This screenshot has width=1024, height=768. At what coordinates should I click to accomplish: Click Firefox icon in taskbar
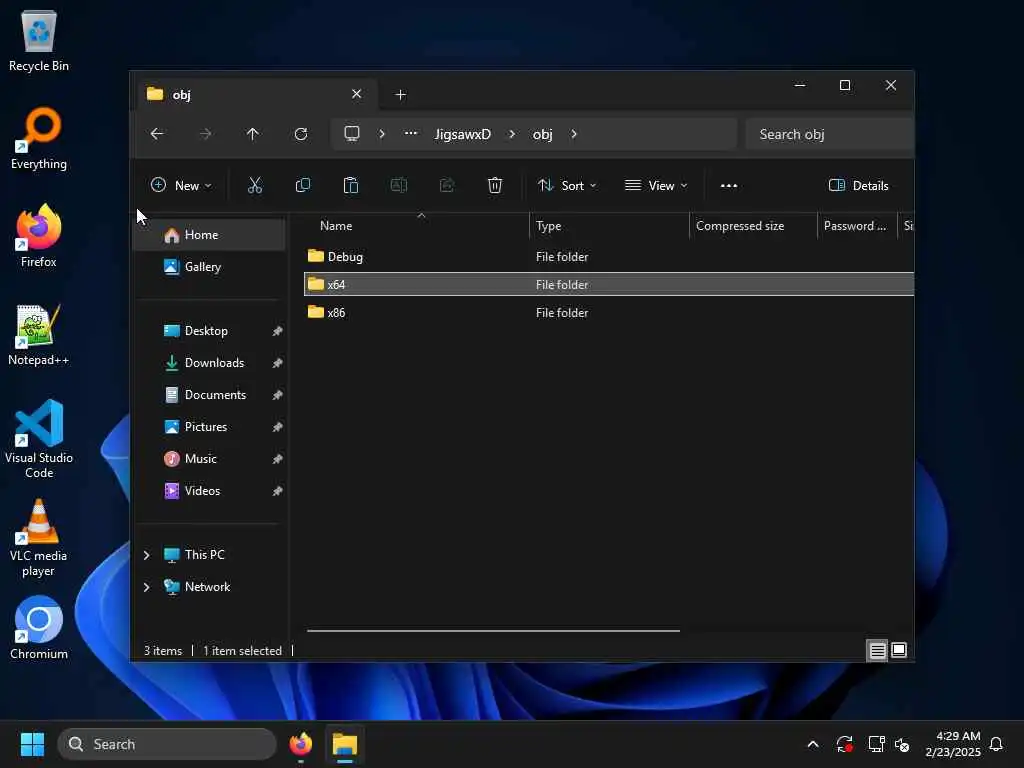click(301, 744)
